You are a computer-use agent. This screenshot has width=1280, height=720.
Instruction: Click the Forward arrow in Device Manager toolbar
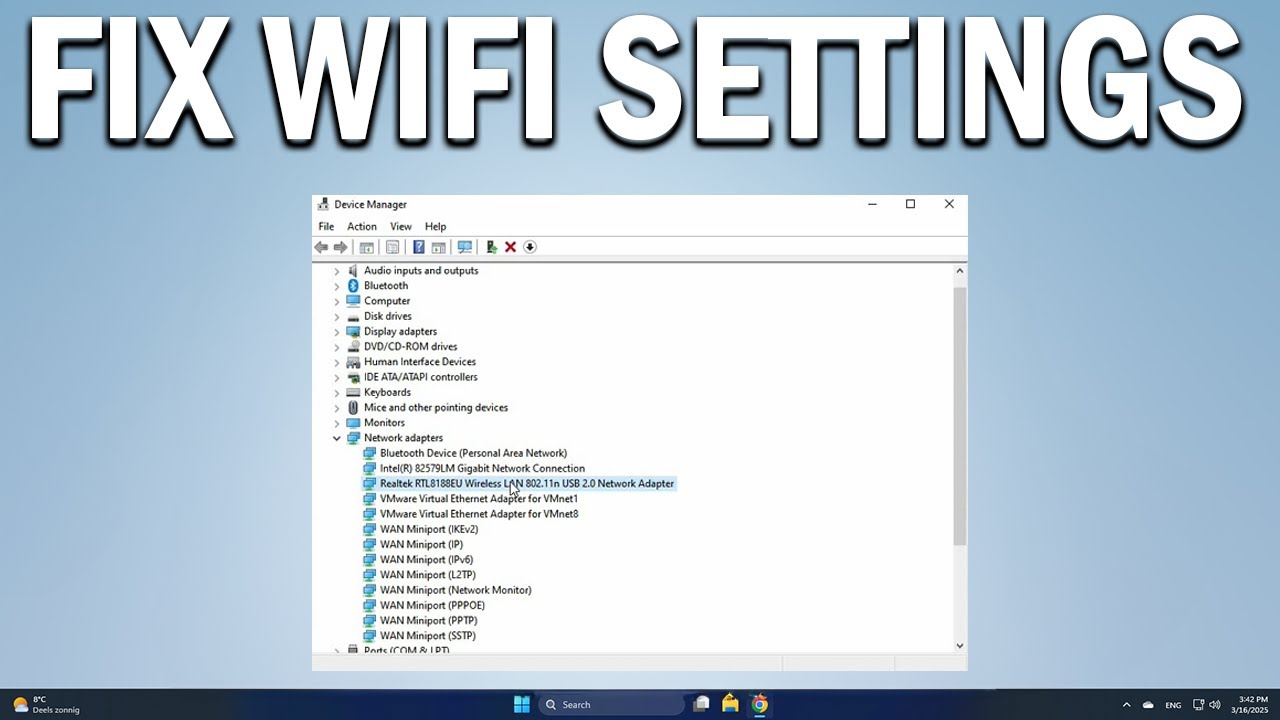pos(340,247)
